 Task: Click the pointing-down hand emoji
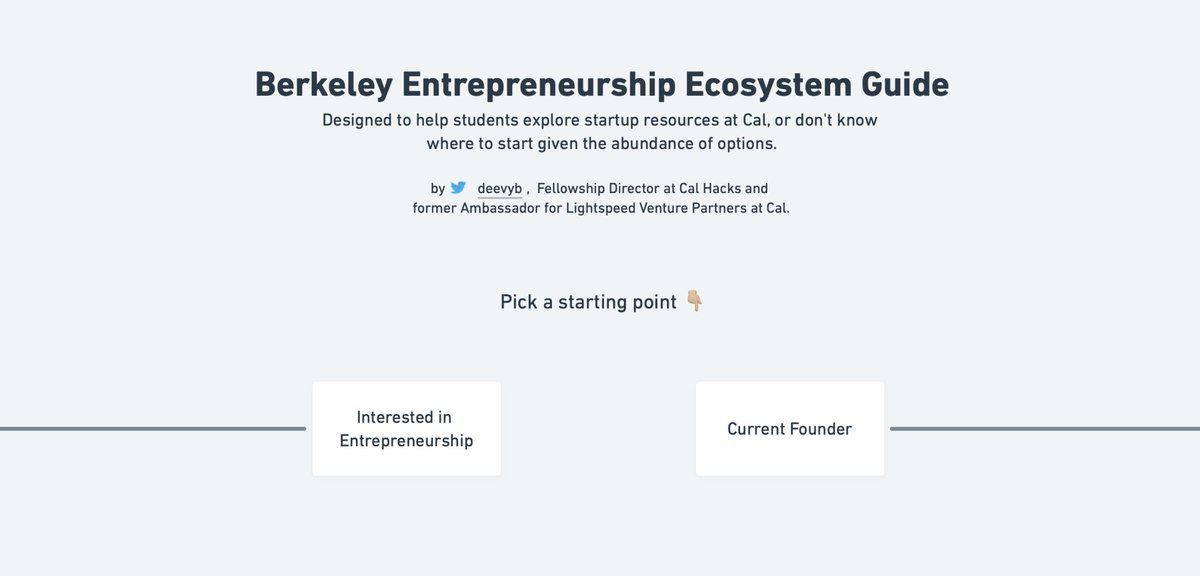click(695, 302)
